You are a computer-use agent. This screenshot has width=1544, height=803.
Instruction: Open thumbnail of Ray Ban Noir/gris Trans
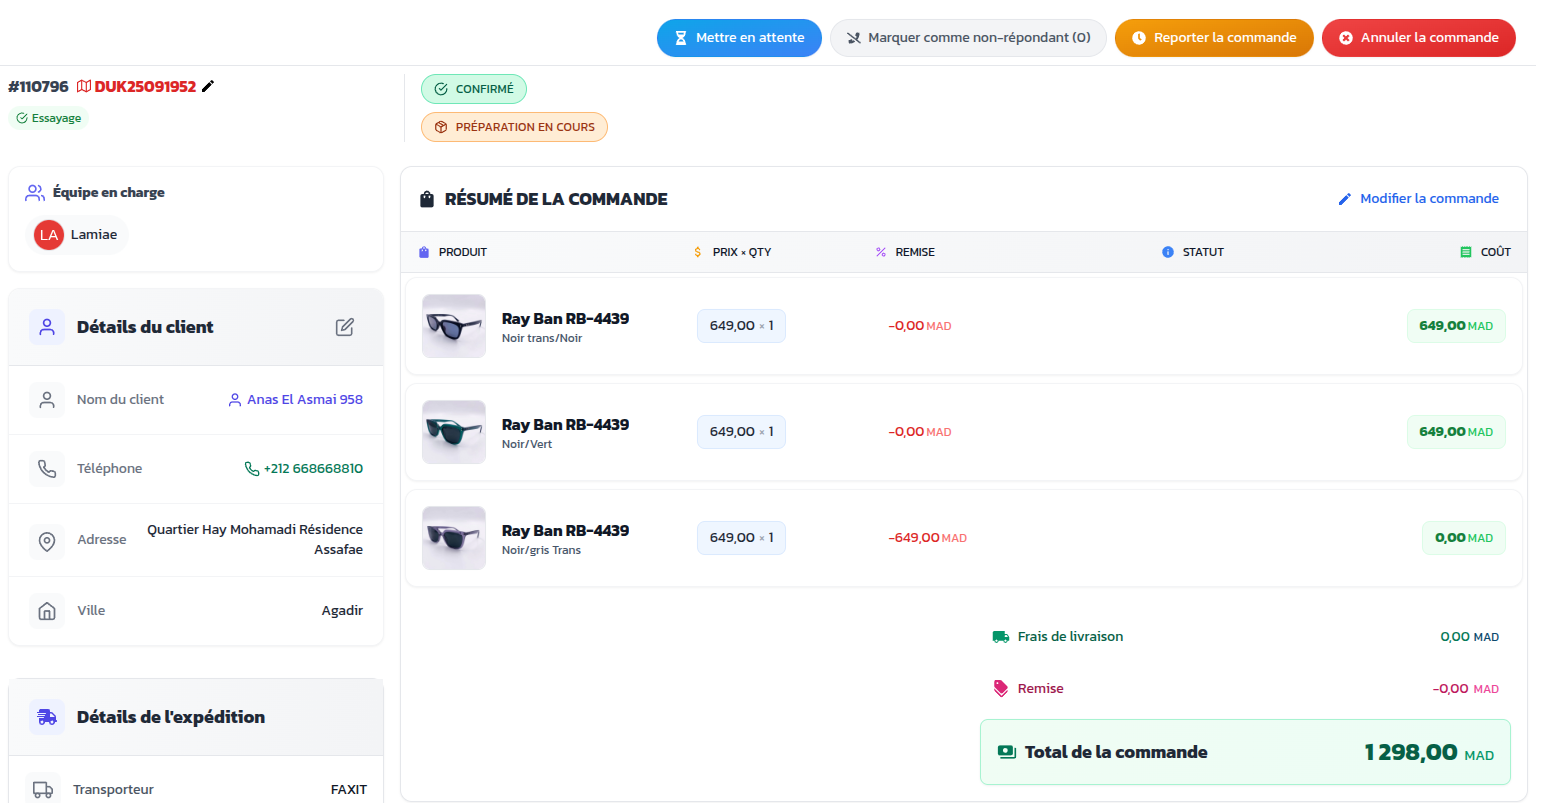(x=454, y=538)
